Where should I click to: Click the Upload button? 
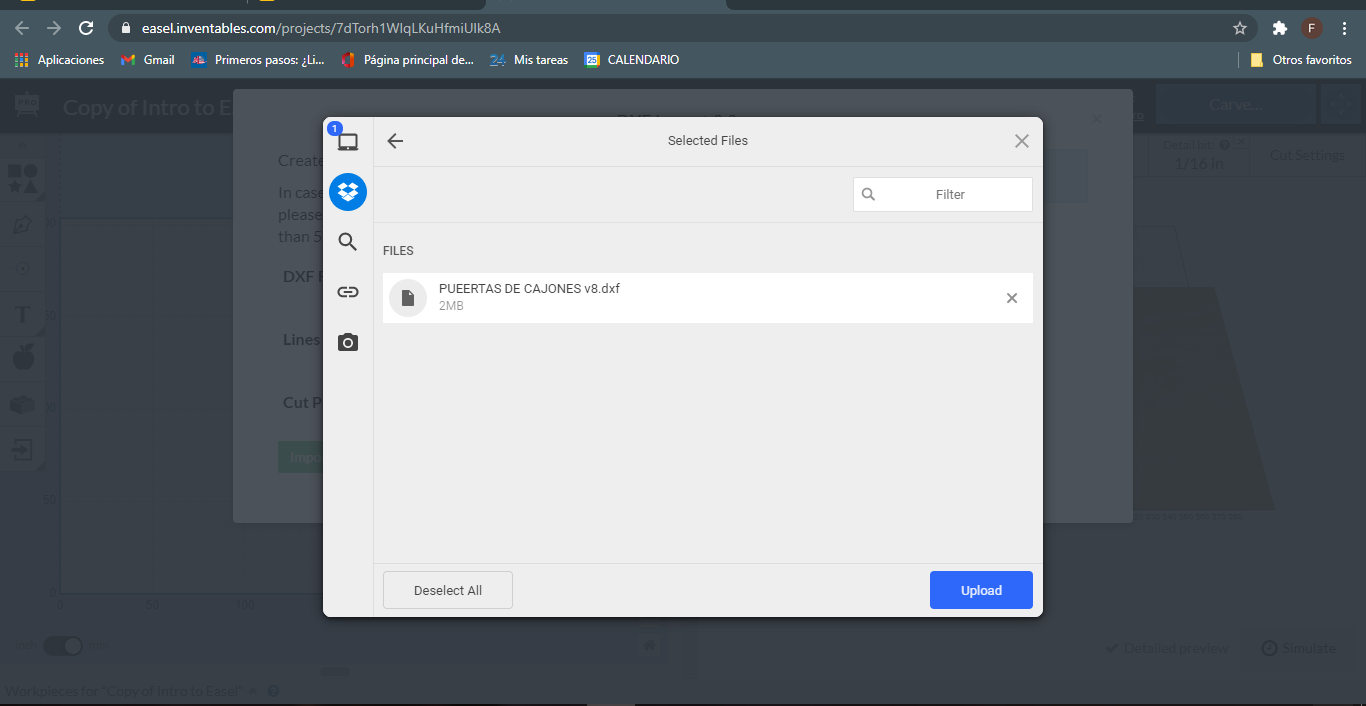pyautogui.click(x=981, y=590)
